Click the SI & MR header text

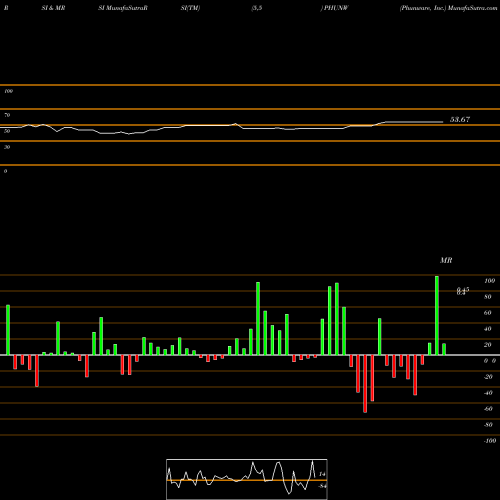tap(53, 8)
